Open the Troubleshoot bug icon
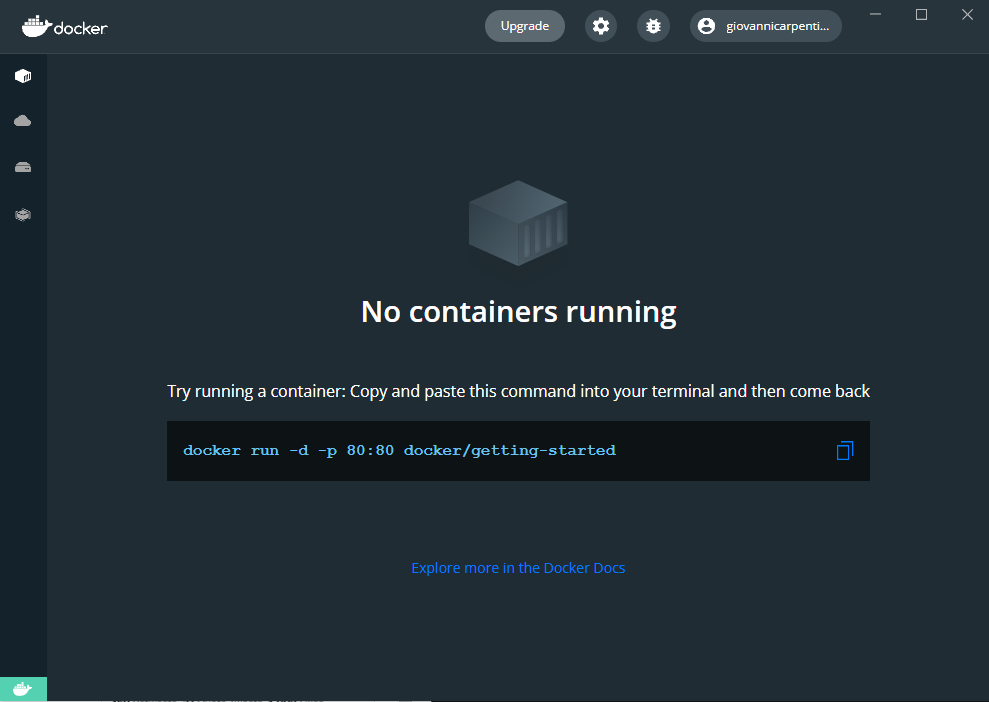This screenshot has width=989, height=702. pos(653,26)
